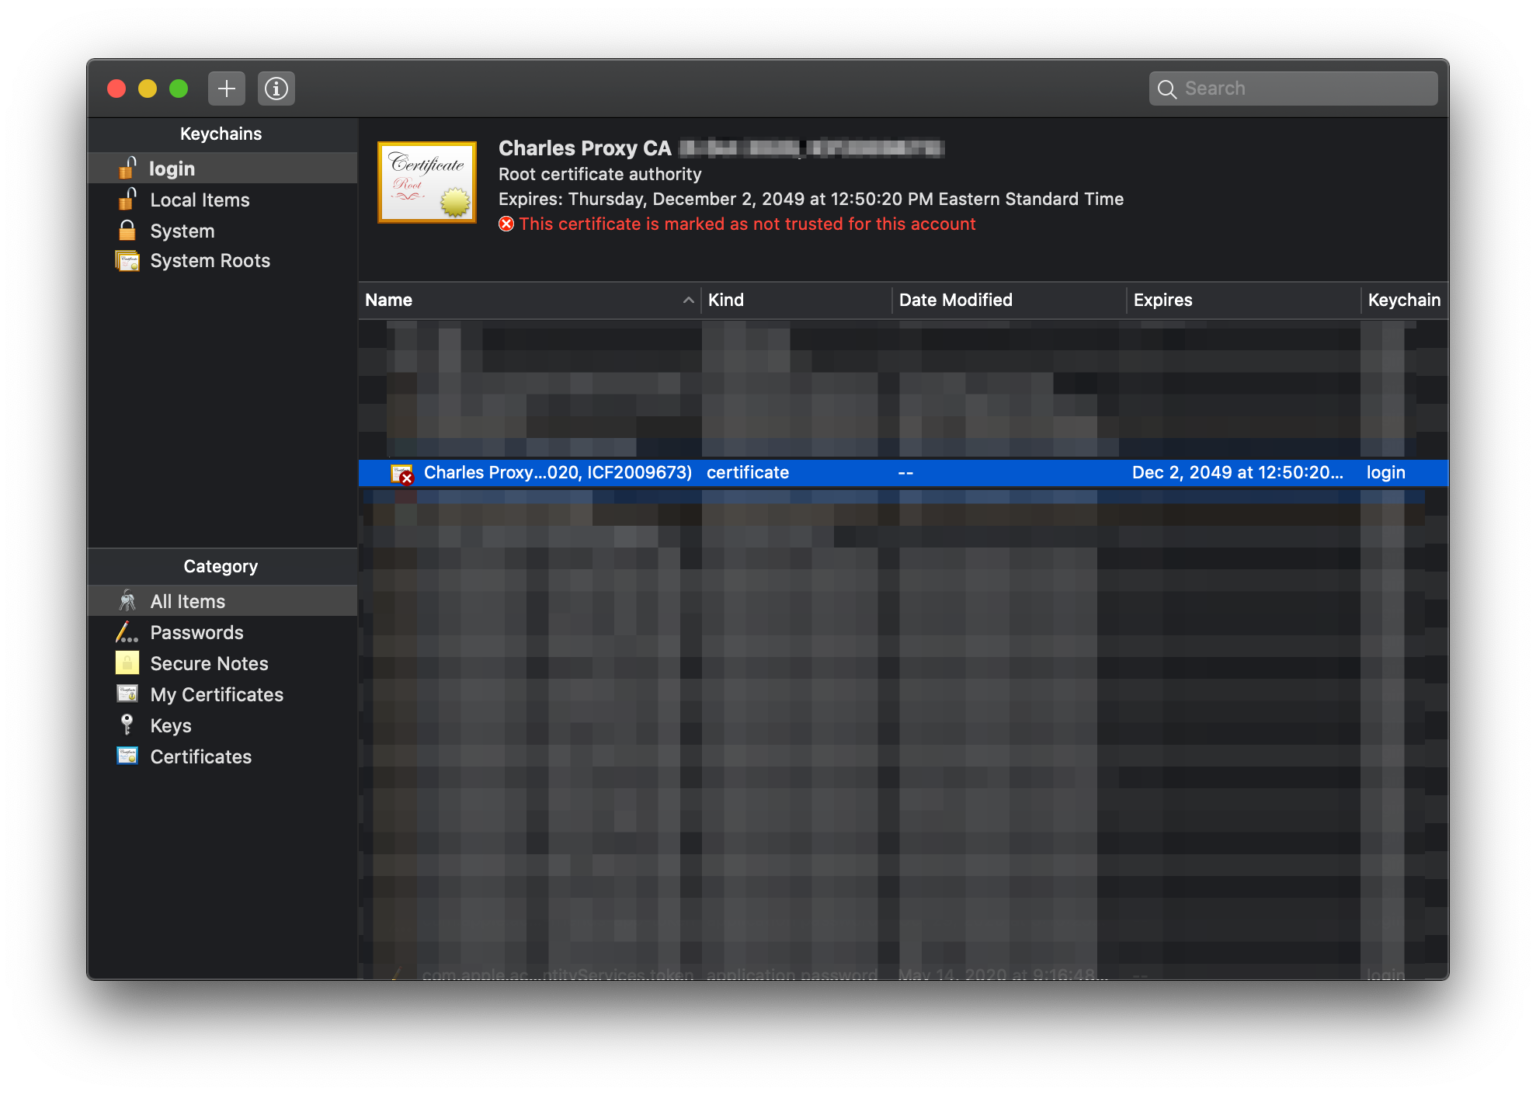This screenshot has height=1095, width=1536.
Task: Sort the list by Kind column
Action: coord(796,300)
